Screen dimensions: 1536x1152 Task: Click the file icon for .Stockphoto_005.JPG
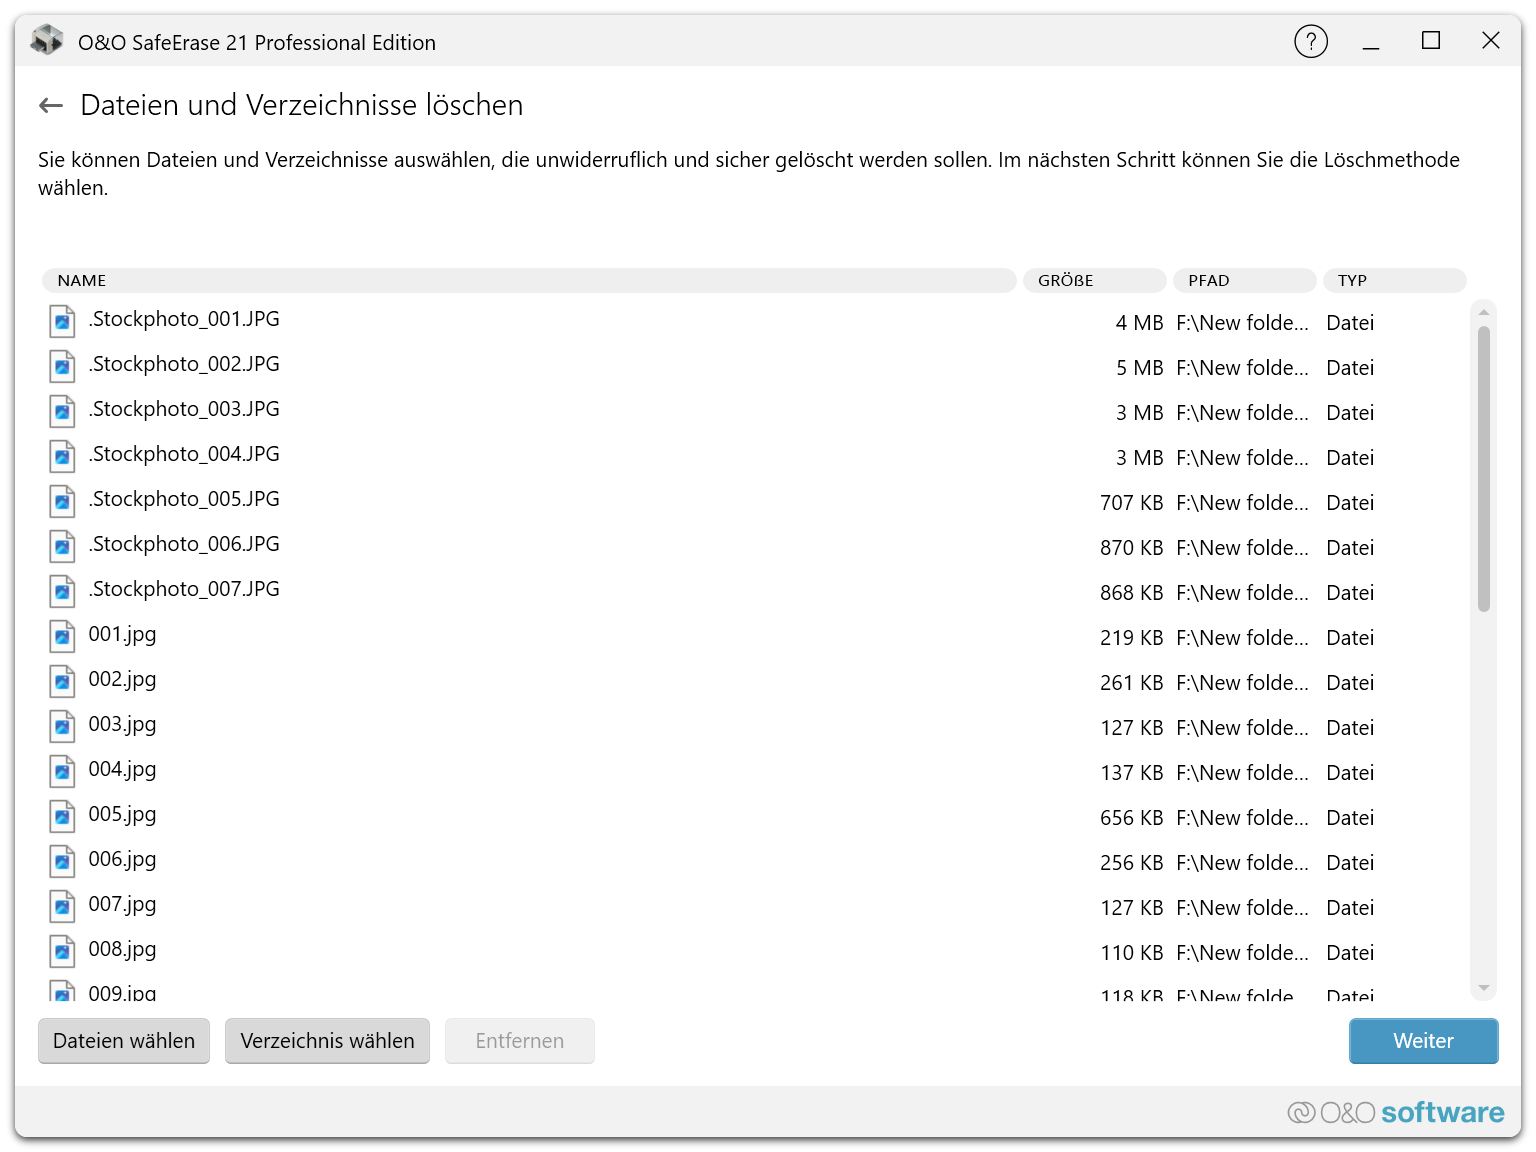click(62, 501)
